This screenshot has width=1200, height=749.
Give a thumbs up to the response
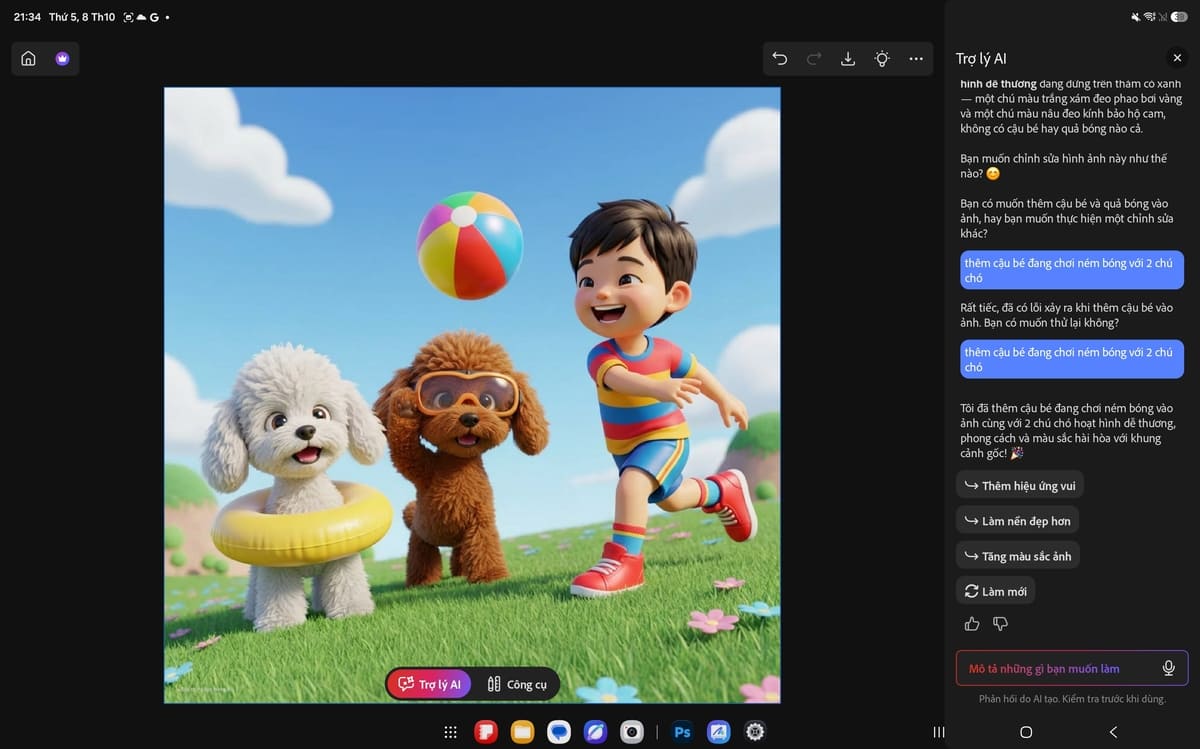pyautogui.click(x=972, y=624)
